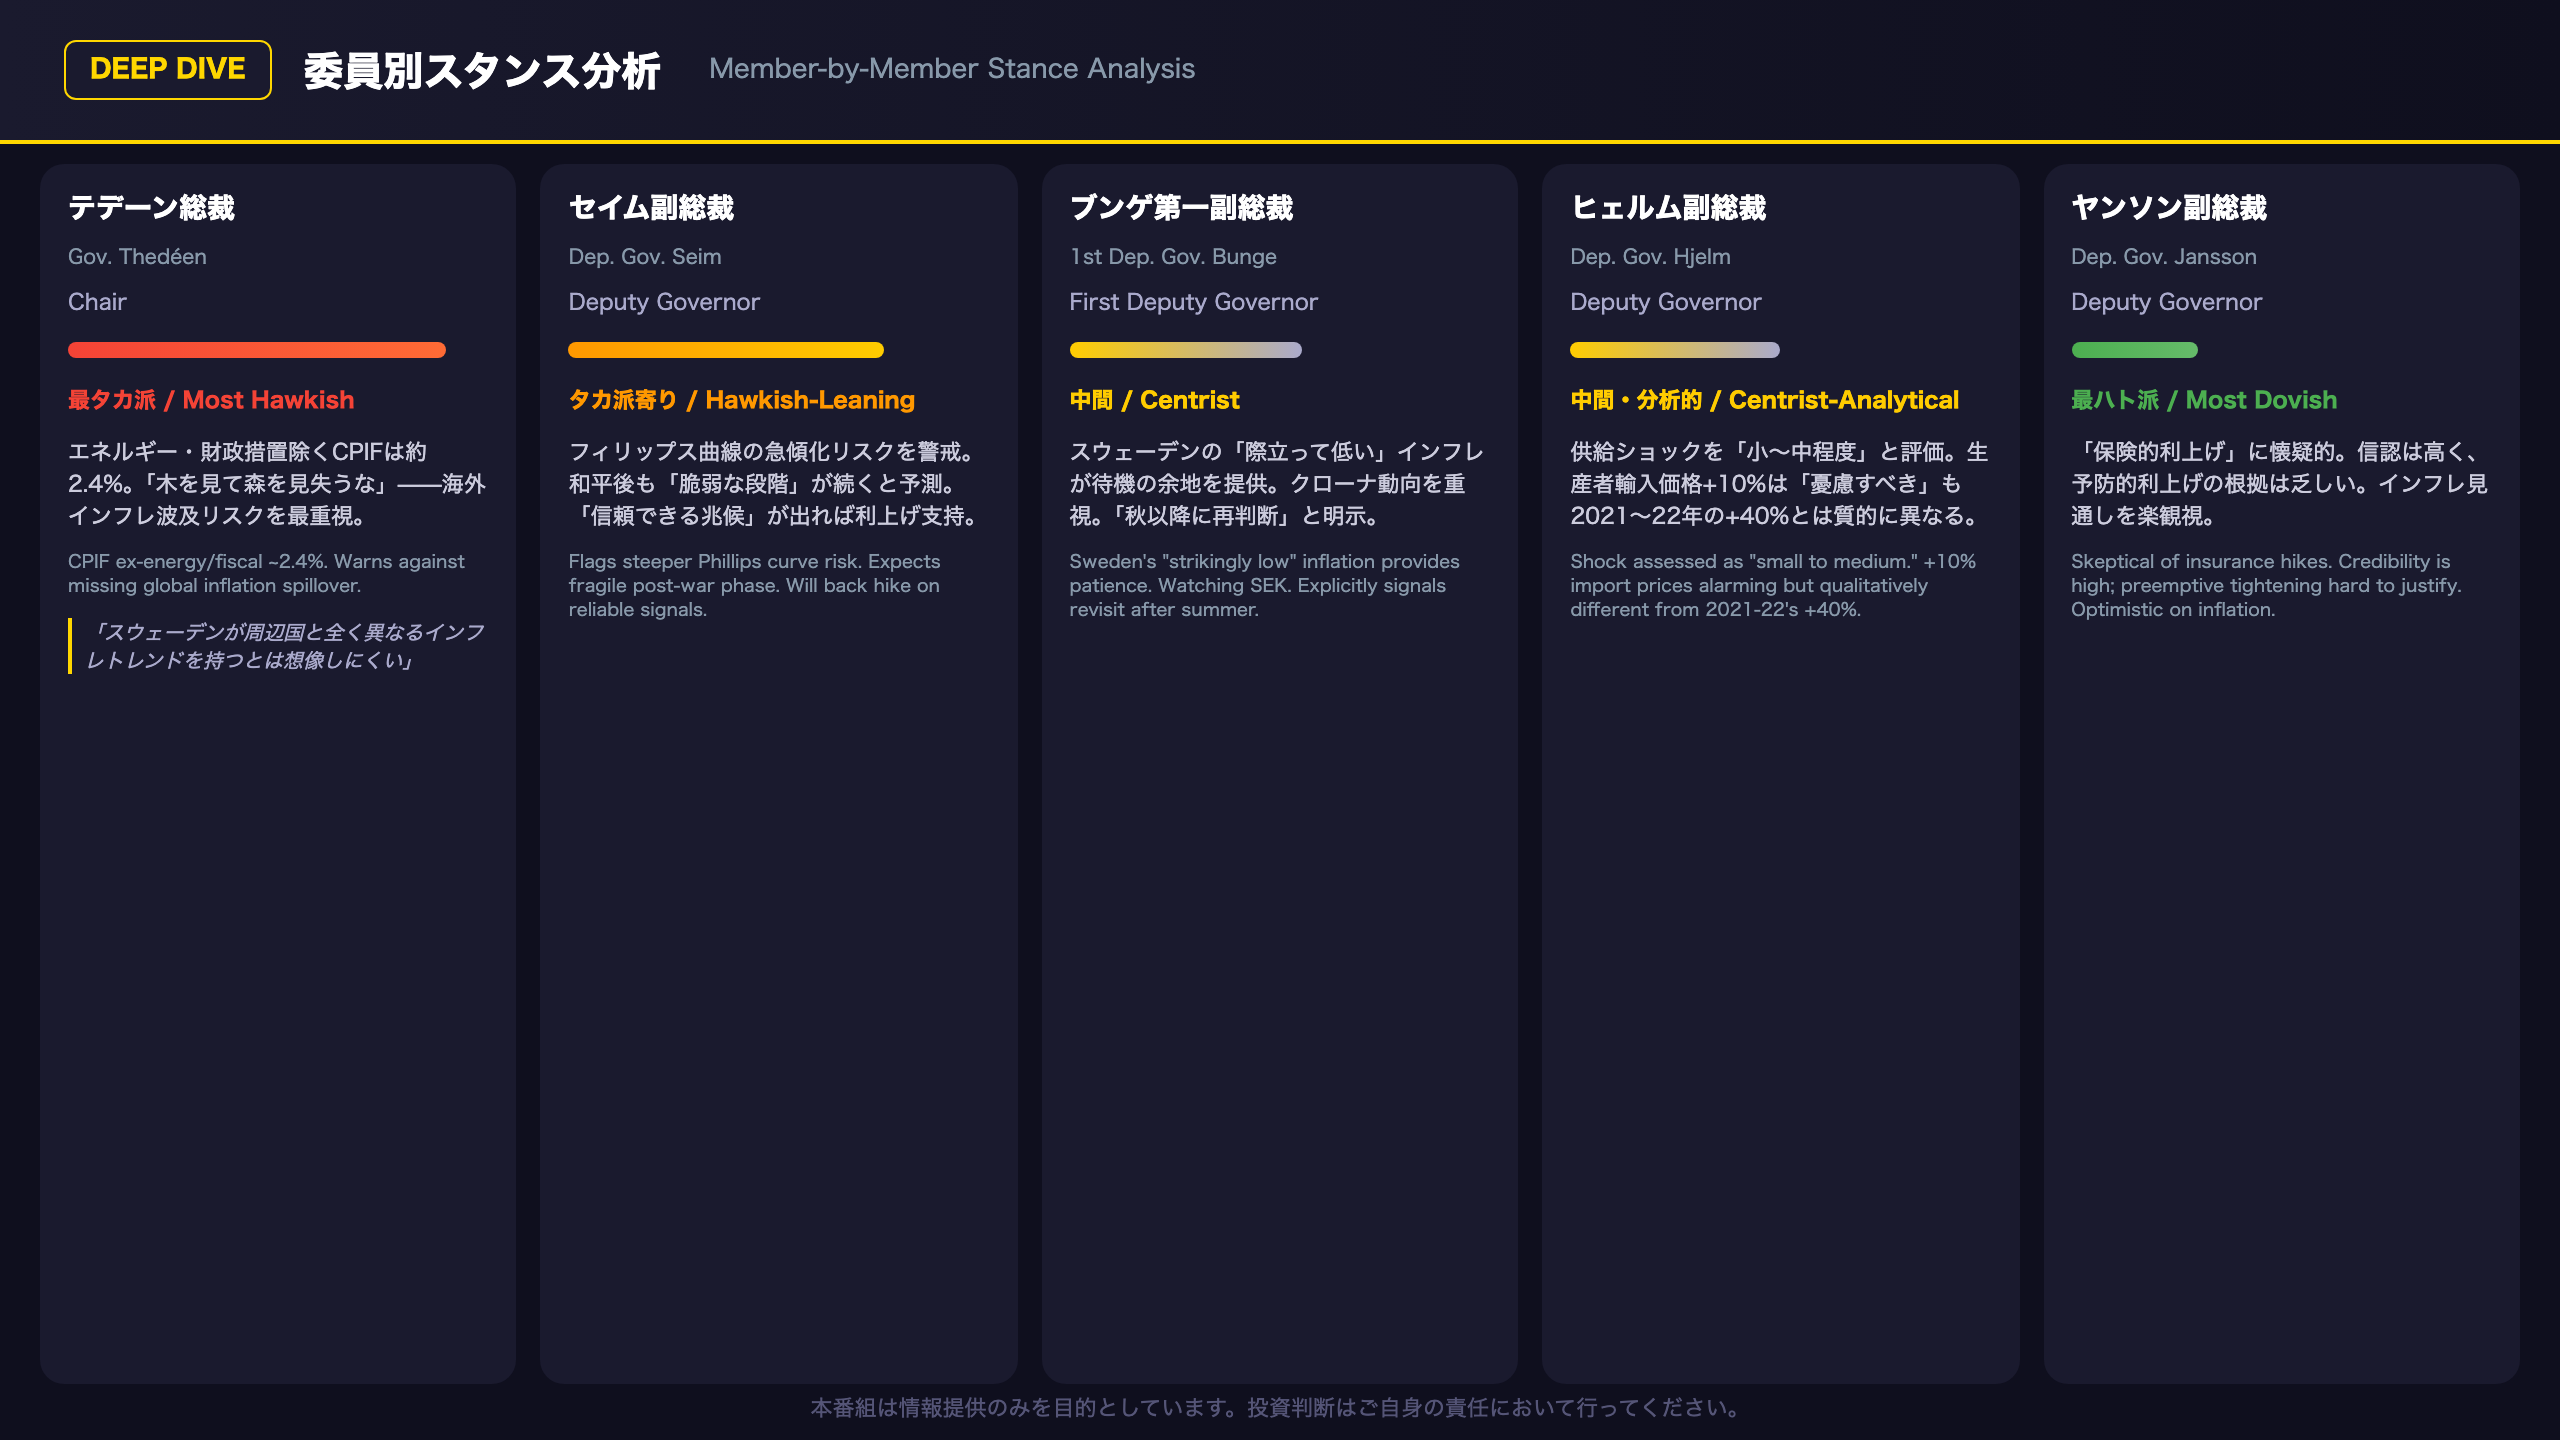Click the Centrist-Analytical stance bar under Hjelm
The height and width of the screenshot is (1440, 2560).
pos(1675,350)
